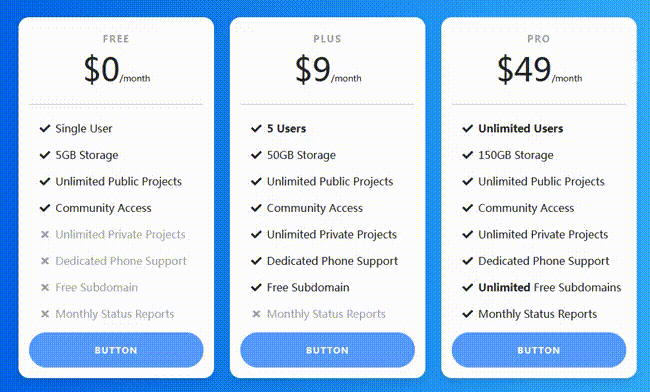
Task: Click Dedicated Phone Support text in Plus plan
Action: coord(332,261)
